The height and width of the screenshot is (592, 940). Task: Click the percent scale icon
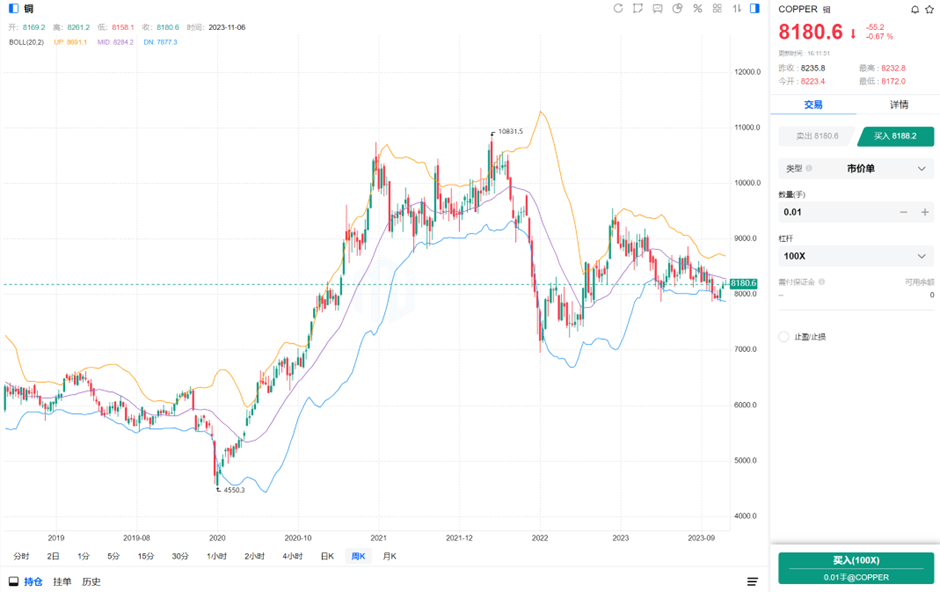click(697, 9)
